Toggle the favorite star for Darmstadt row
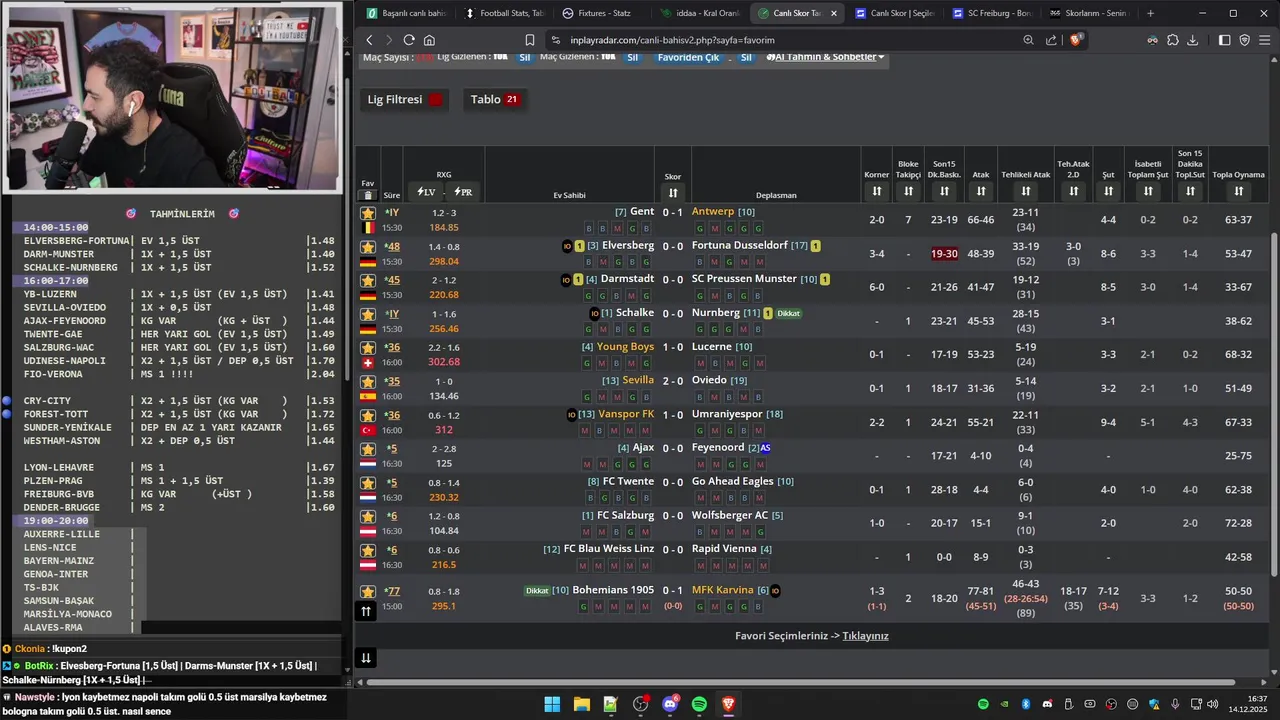 point(368,280)
